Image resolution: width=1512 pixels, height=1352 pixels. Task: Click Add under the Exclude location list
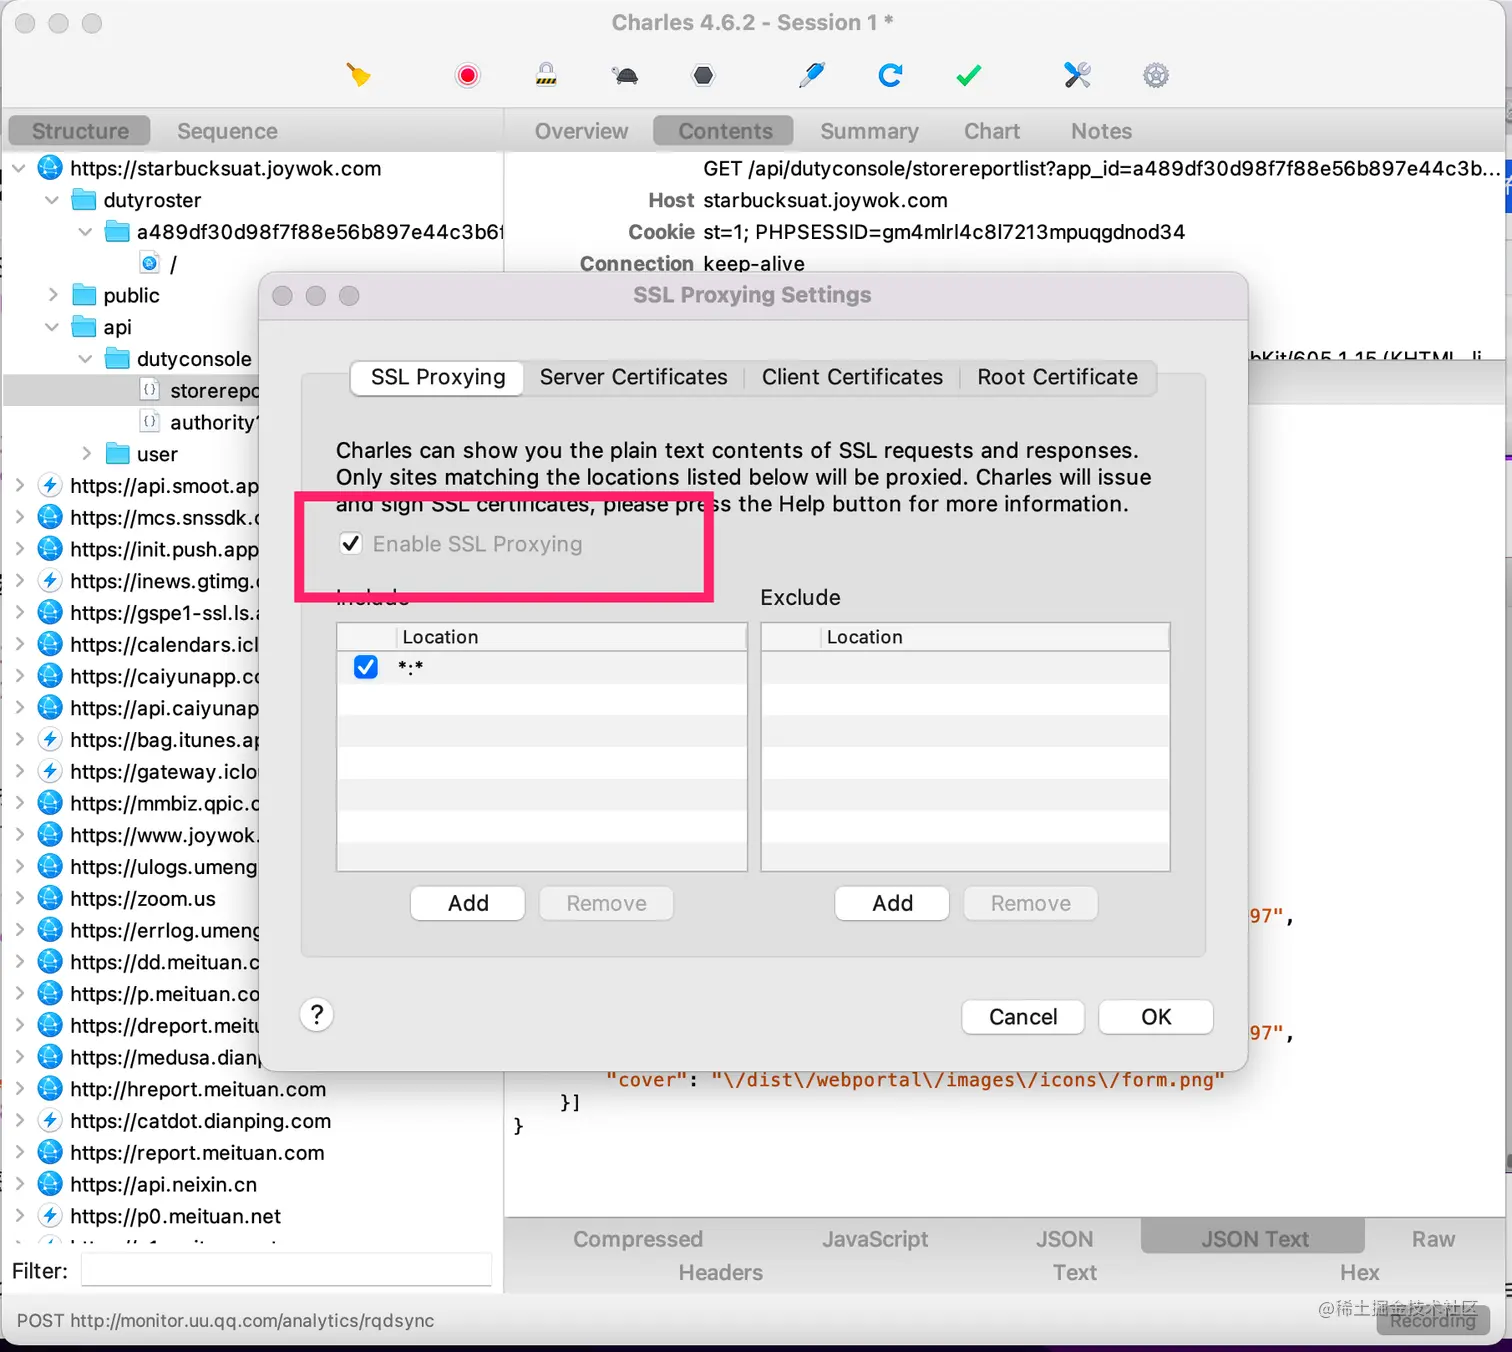(892, 903)
